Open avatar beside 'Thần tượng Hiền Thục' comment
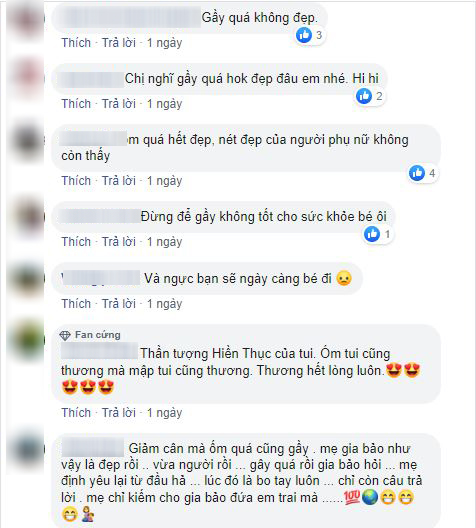The height and width of the screenshot is (528, 476). click(x=26, y=339)
